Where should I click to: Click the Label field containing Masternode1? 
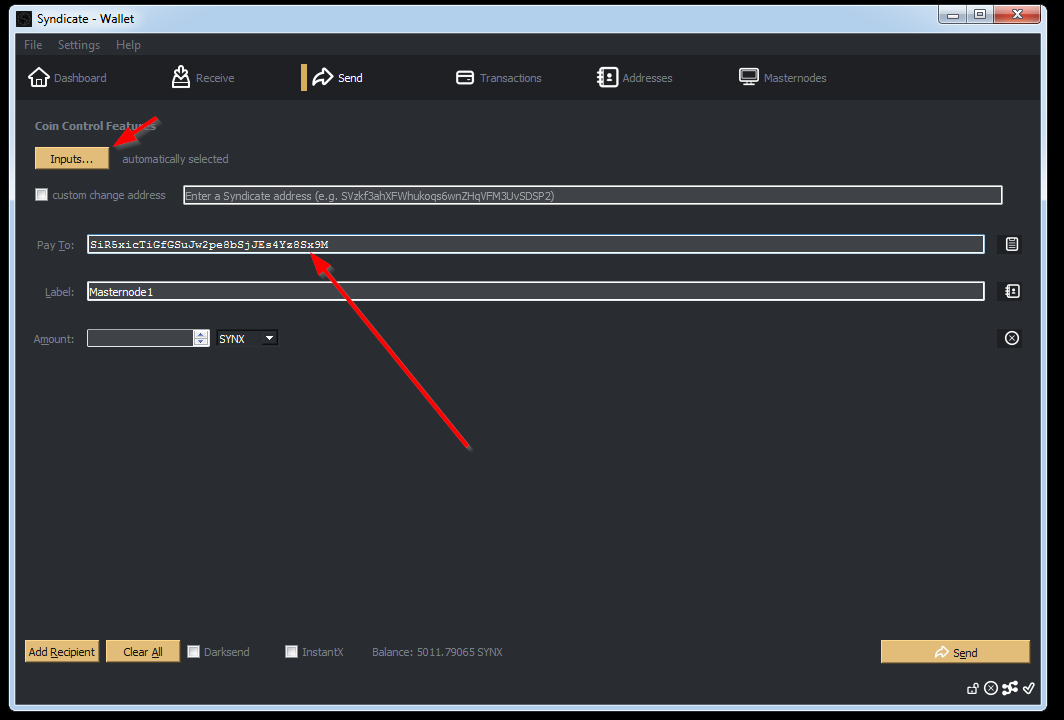(x=535, y=292)
